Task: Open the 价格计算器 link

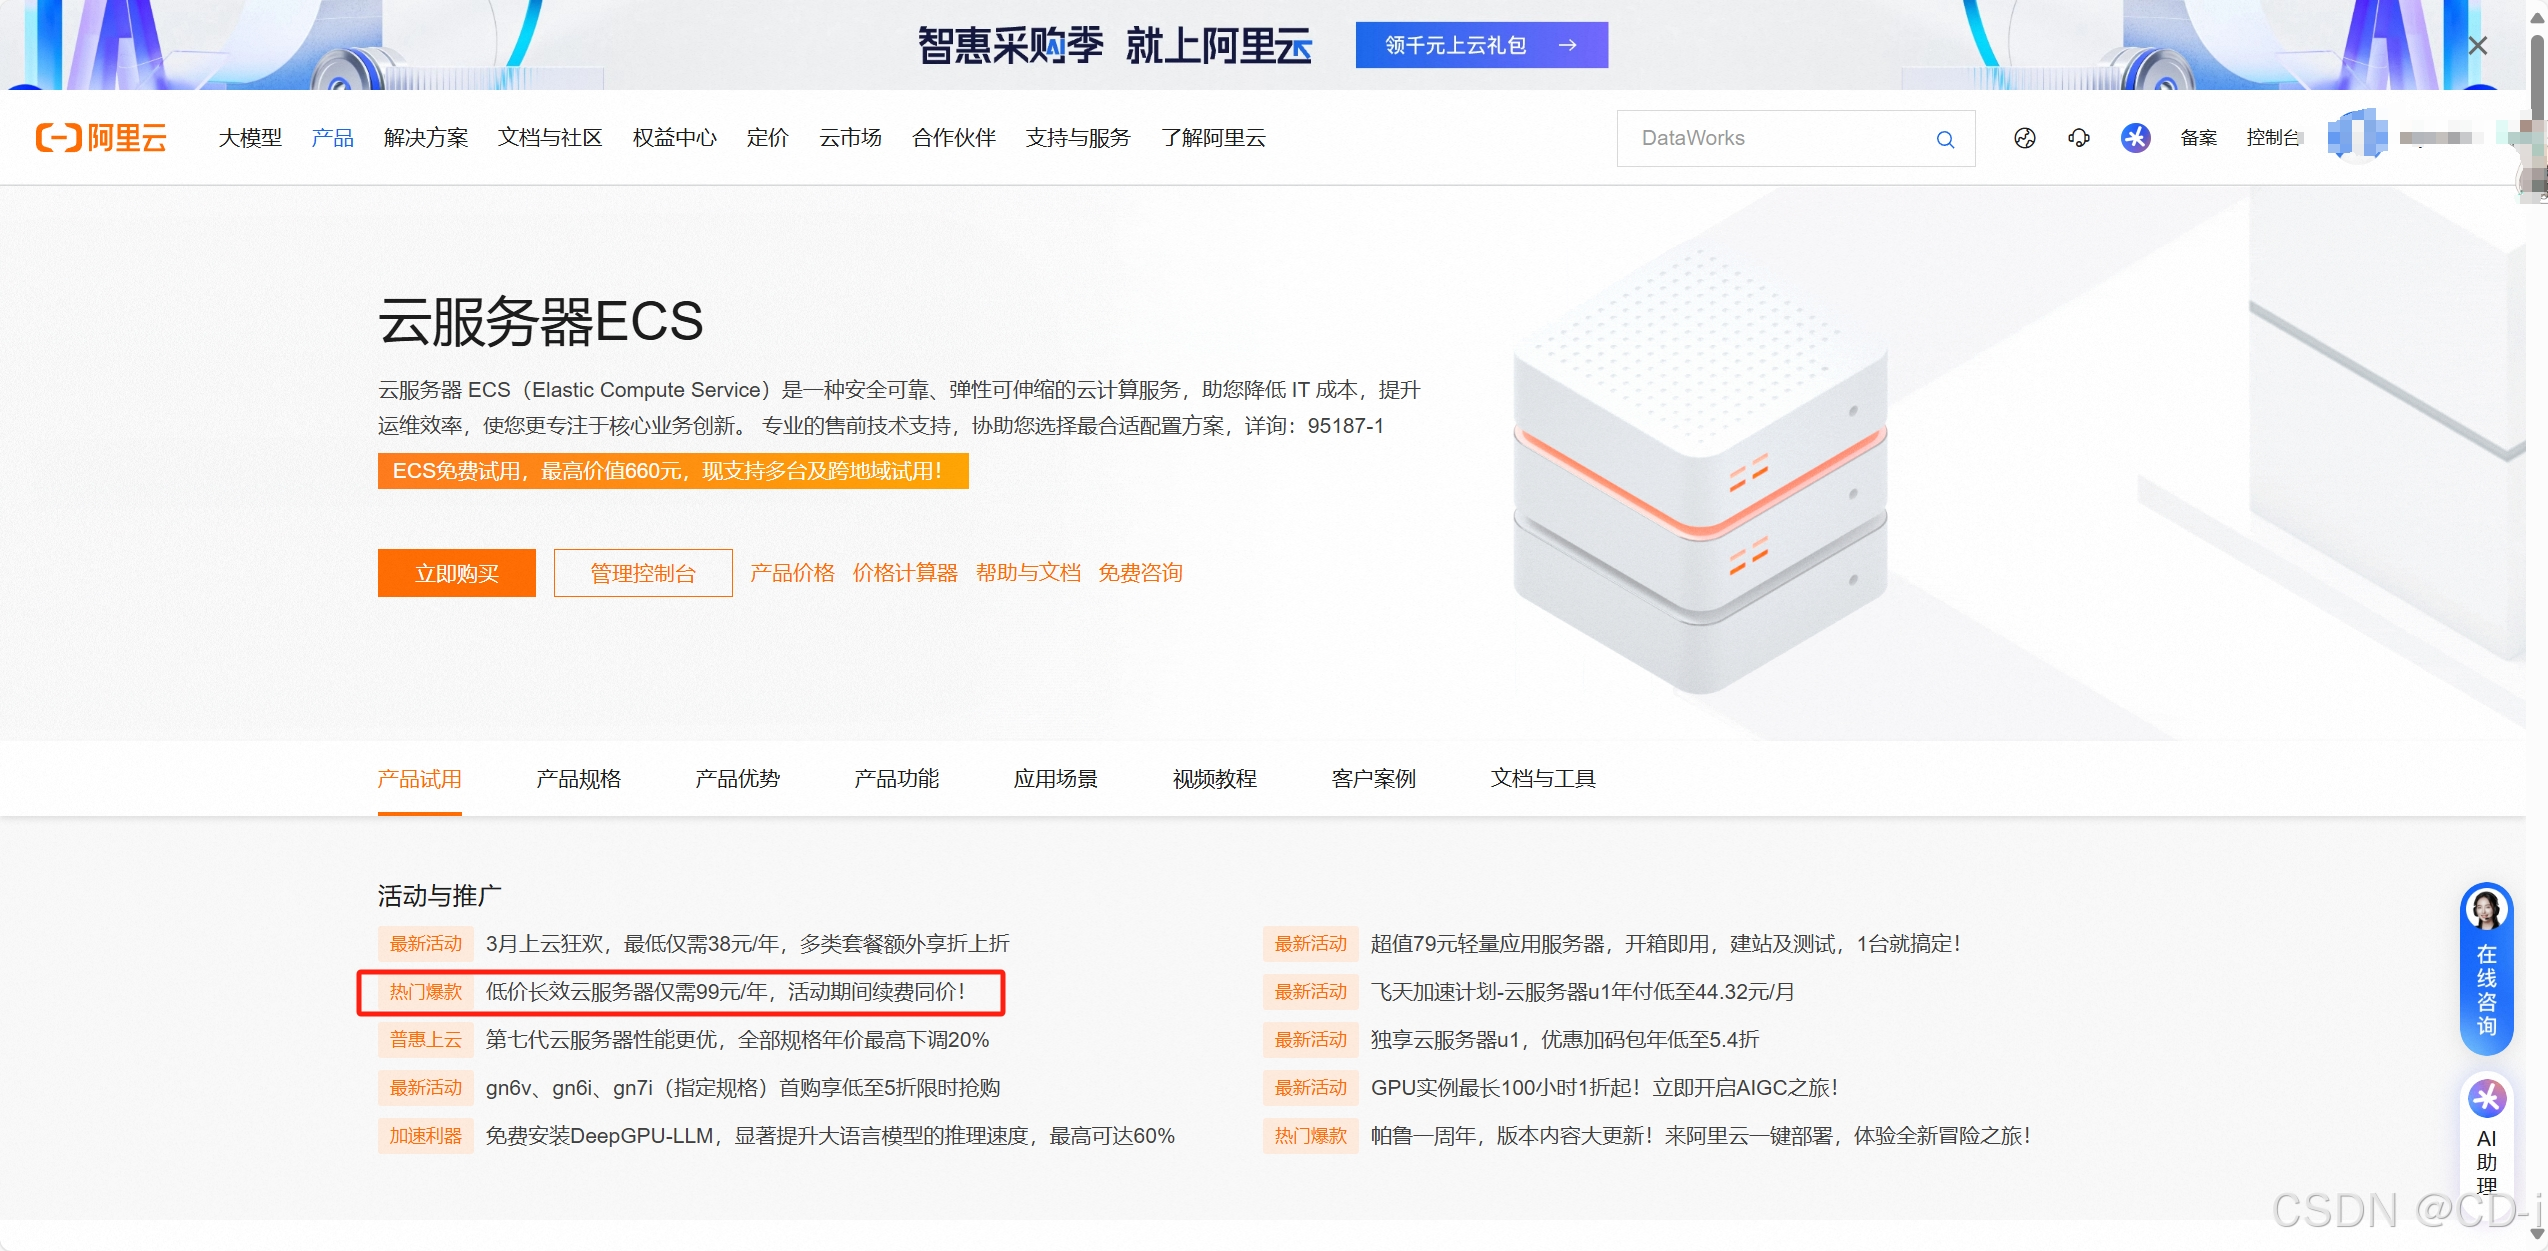Action: (x=904, y=573)
